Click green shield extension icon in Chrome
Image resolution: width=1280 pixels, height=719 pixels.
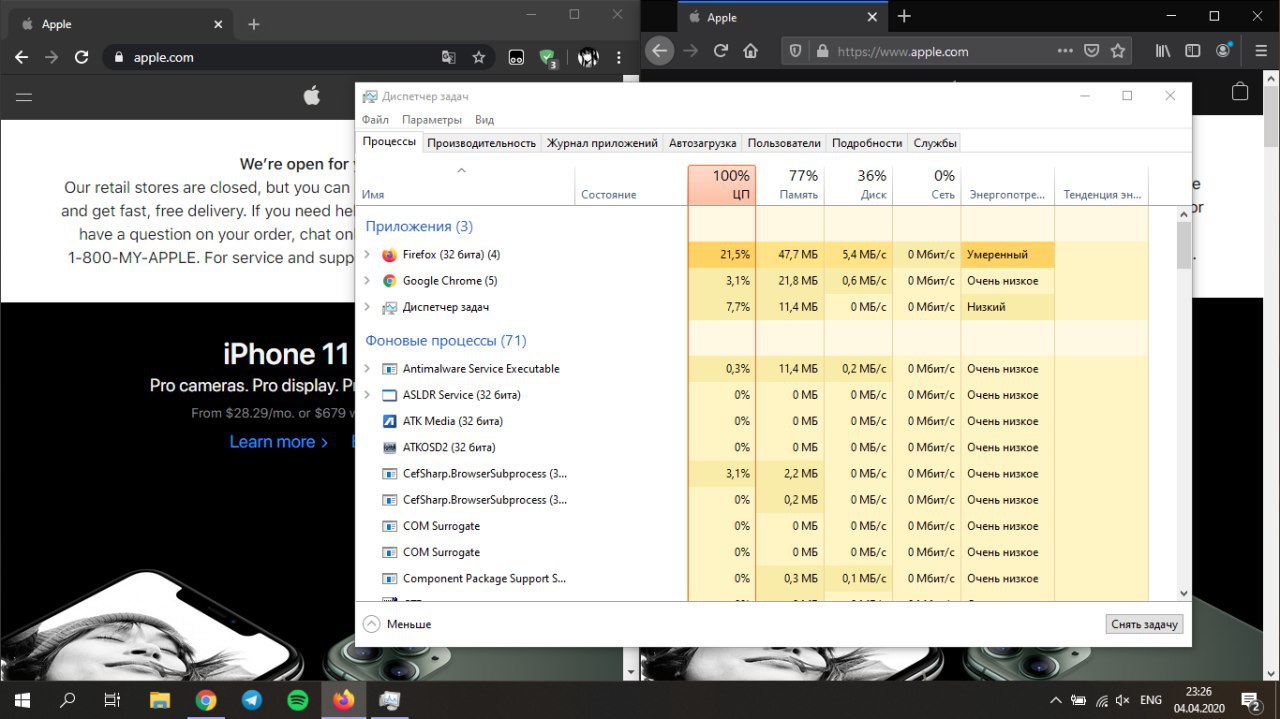pyautogui.click(x=547, y=58)
